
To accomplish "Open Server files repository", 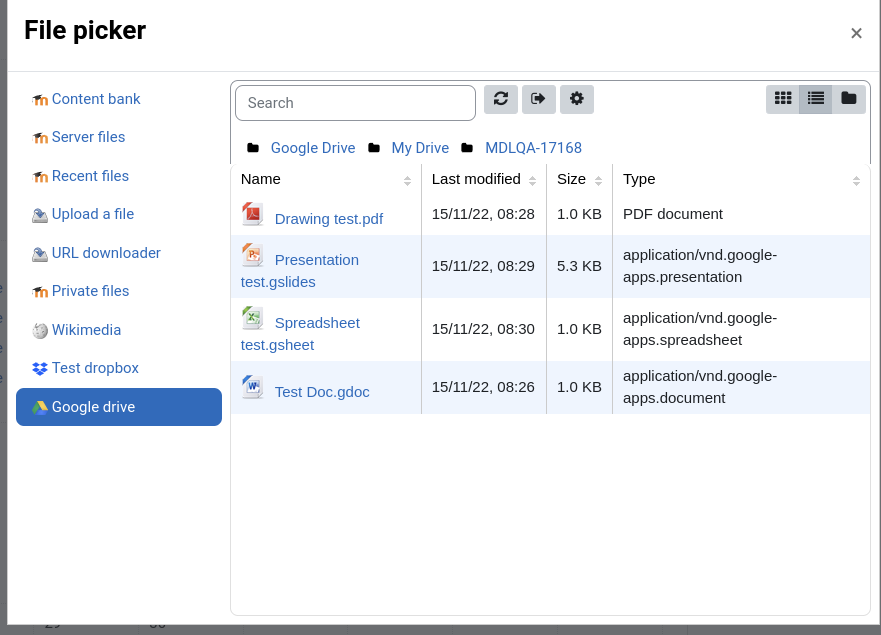I will [88, 137].
